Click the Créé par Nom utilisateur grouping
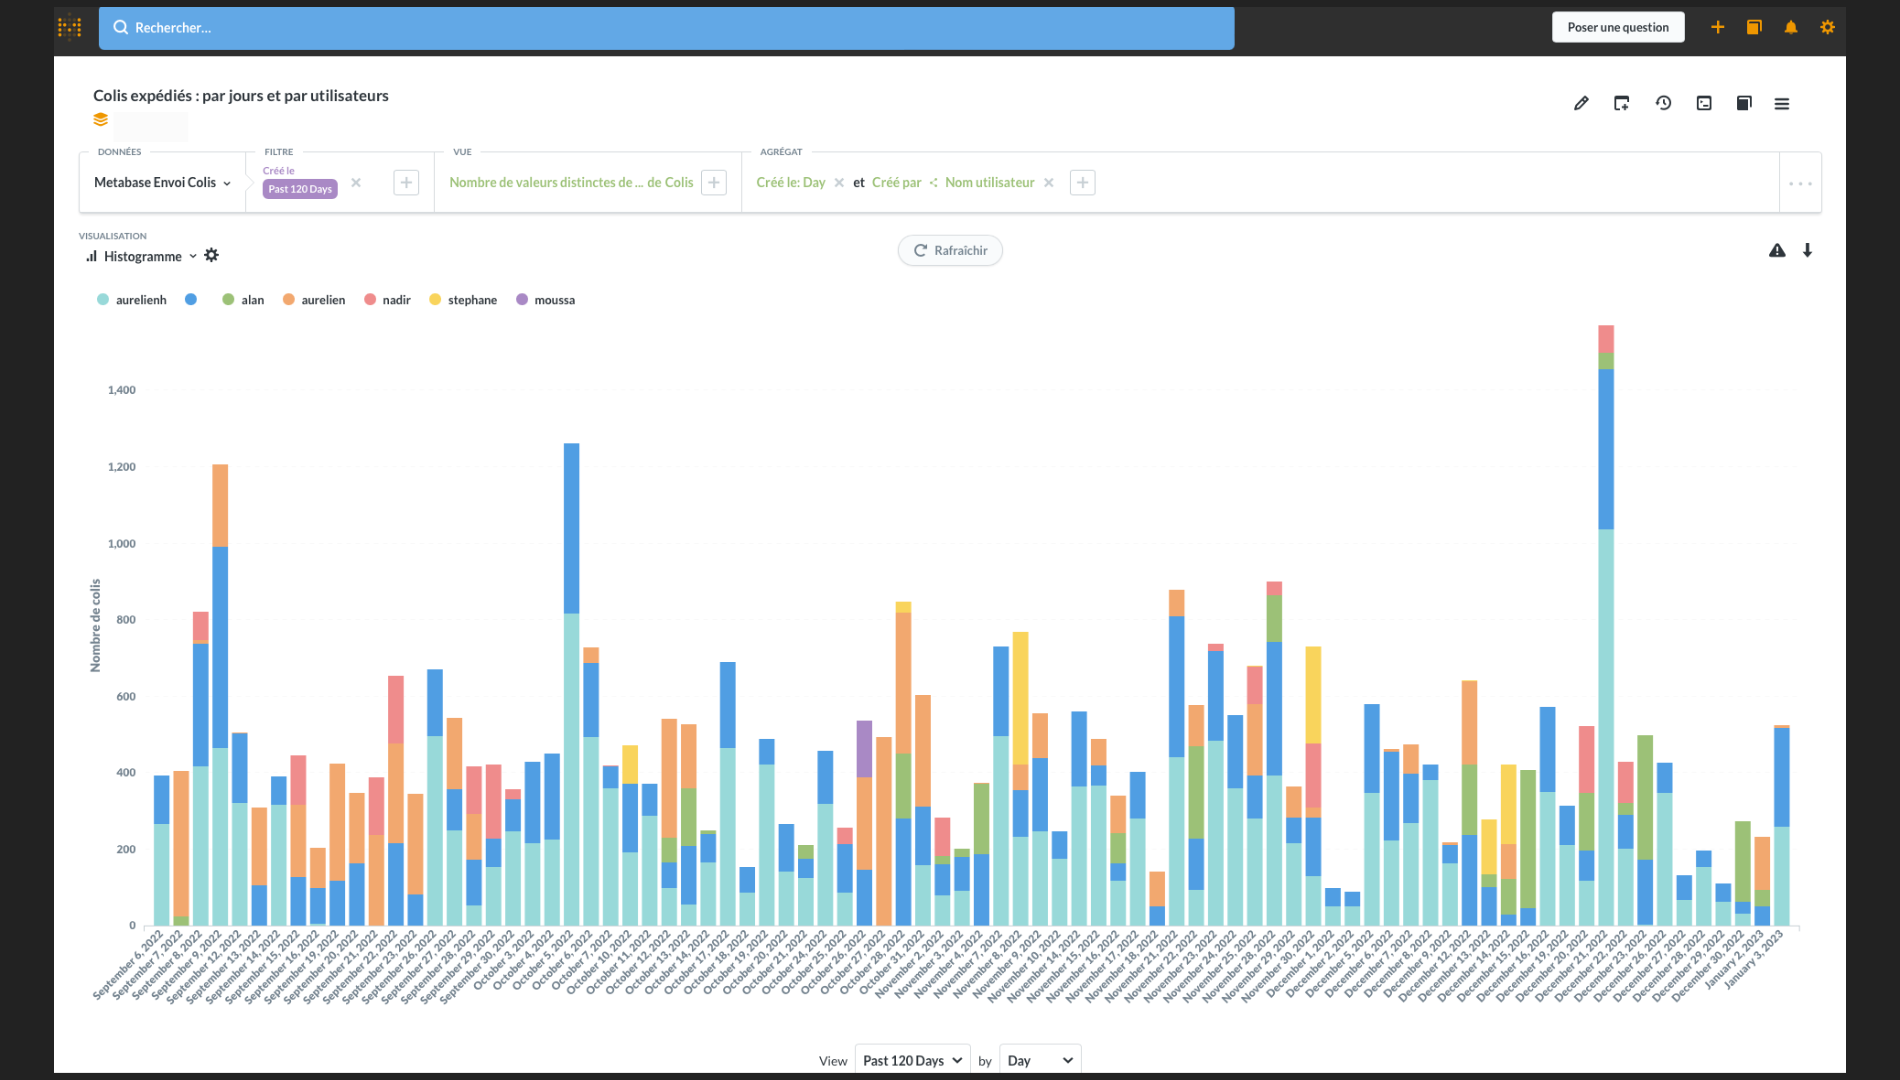 953,182
